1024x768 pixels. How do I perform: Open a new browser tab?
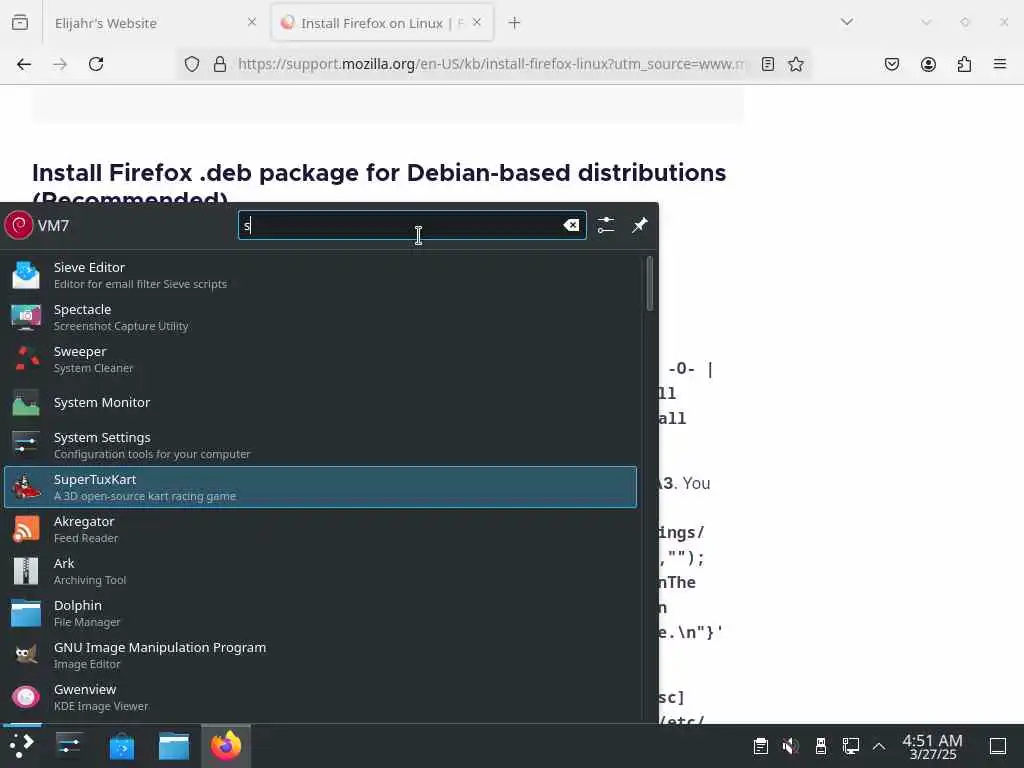click(515, 23)
